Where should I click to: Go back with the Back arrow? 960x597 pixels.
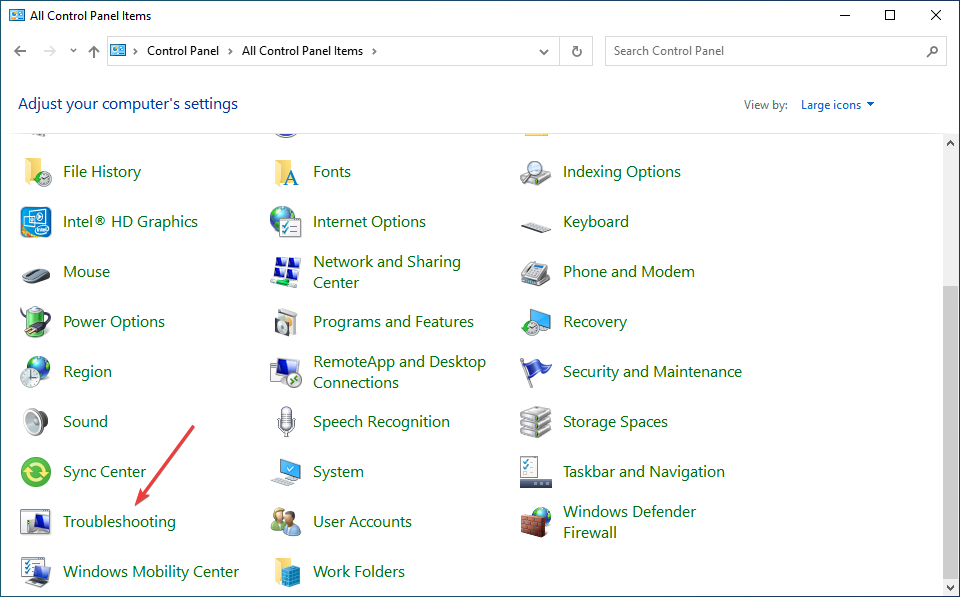tap(20, 51)
